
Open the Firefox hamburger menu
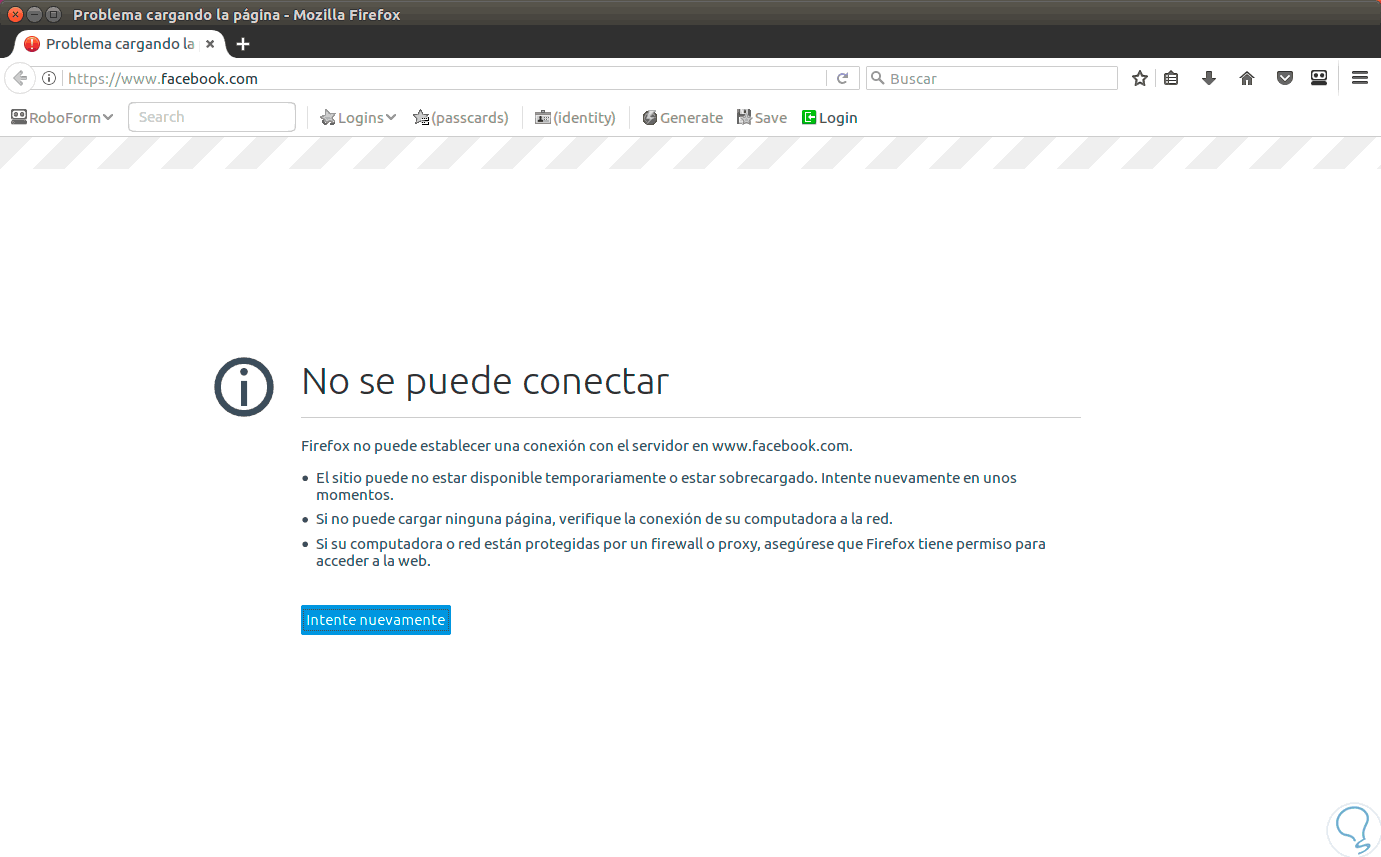tap(1360, 78)
